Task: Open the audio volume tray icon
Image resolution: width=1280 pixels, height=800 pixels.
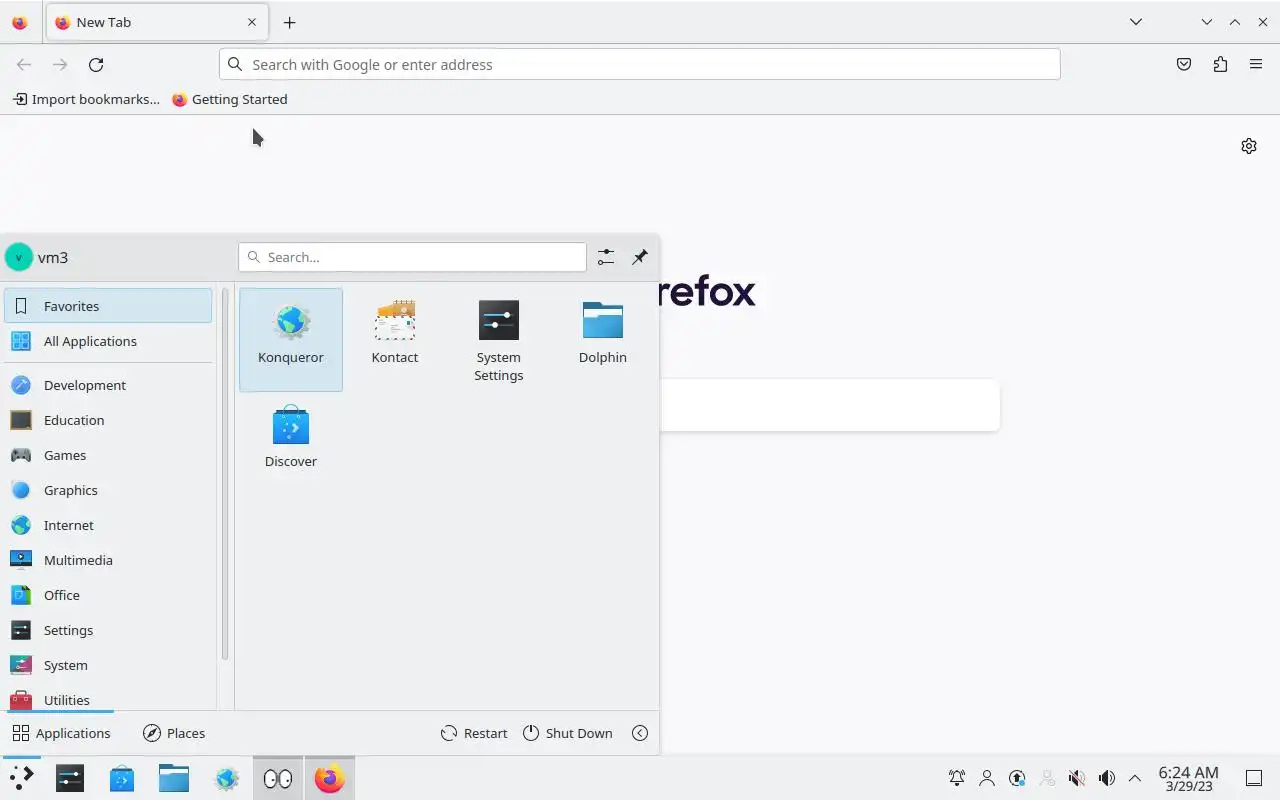Action: [1107, 778]
